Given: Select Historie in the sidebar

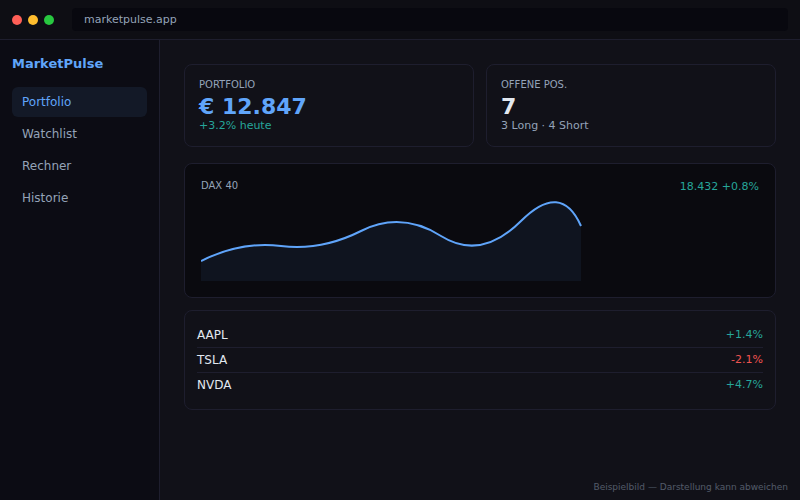Looking at the screenshot, I should (x=80, y=198).
